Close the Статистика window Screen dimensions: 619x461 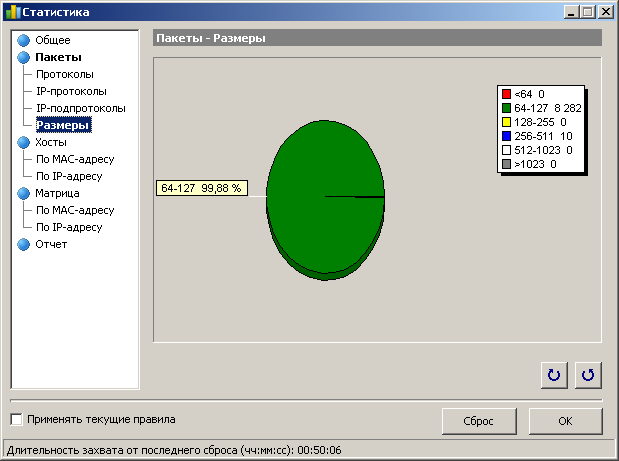(x=606, y=12)
